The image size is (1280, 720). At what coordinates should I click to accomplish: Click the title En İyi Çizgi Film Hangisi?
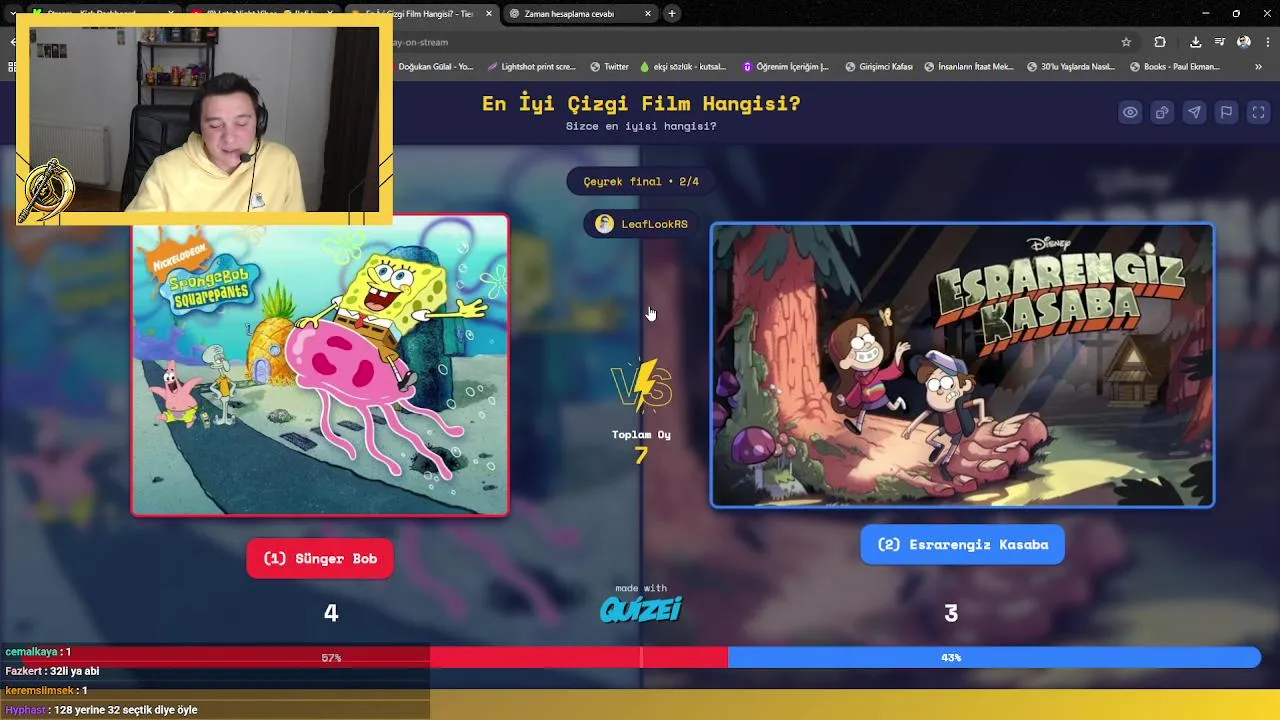point(641,103)
